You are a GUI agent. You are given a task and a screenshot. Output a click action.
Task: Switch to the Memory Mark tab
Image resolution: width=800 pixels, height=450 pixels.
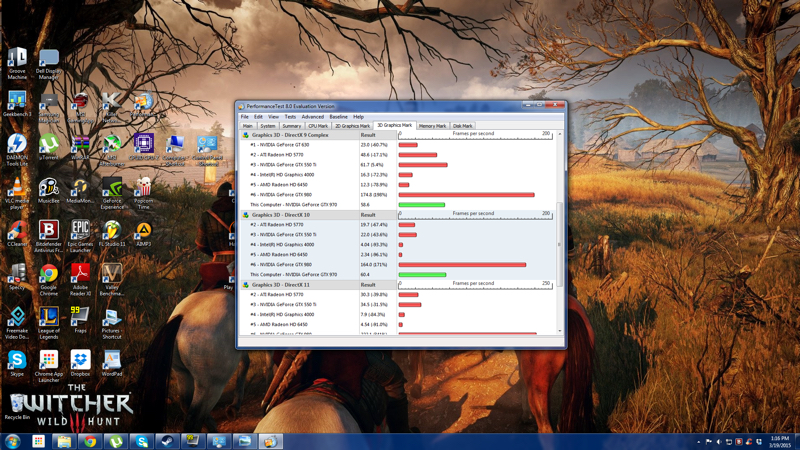pos(433,126)
